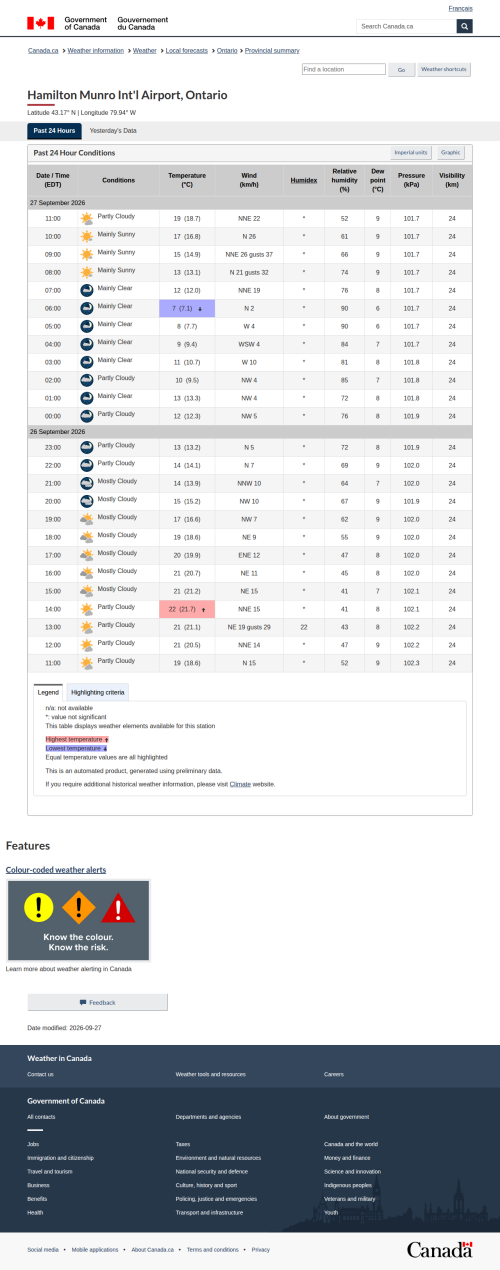Select the Past 24 Hours tab

tap(54, 131)
